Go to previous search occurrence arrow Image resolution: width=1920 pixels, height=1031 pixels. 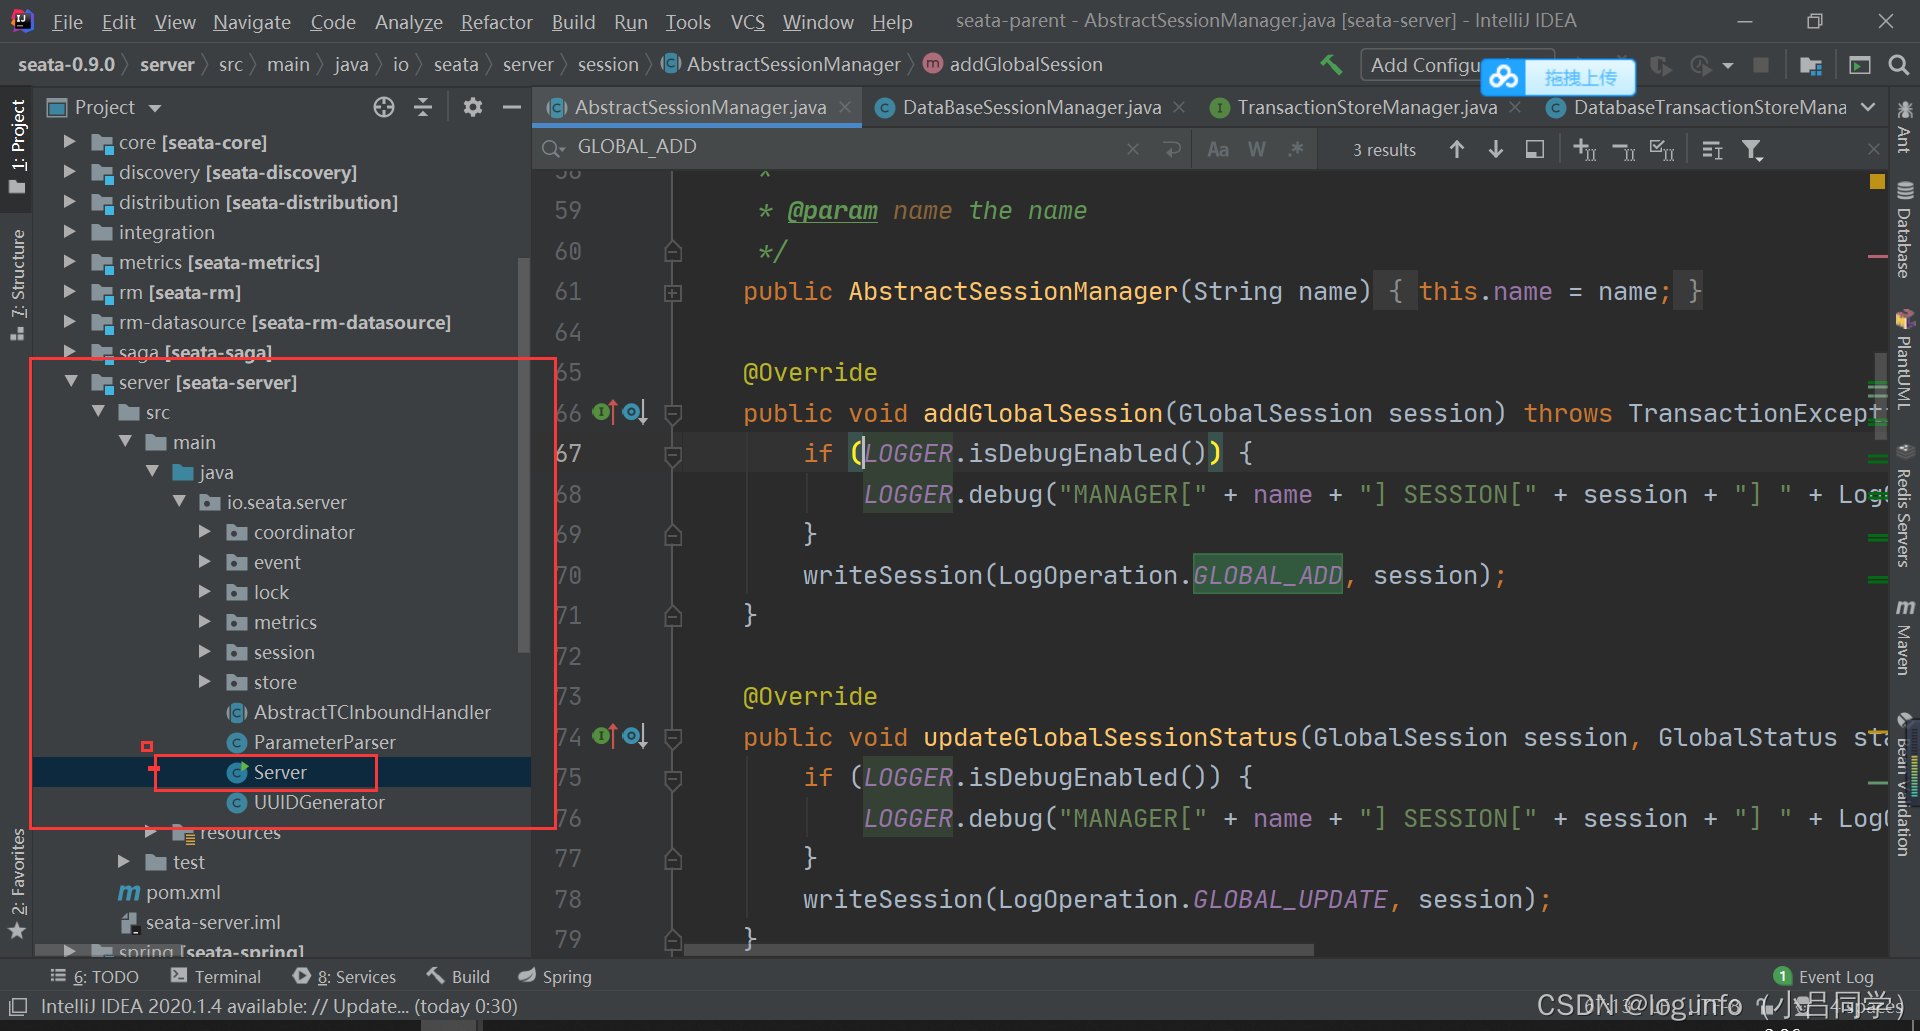pos(1457,149)
